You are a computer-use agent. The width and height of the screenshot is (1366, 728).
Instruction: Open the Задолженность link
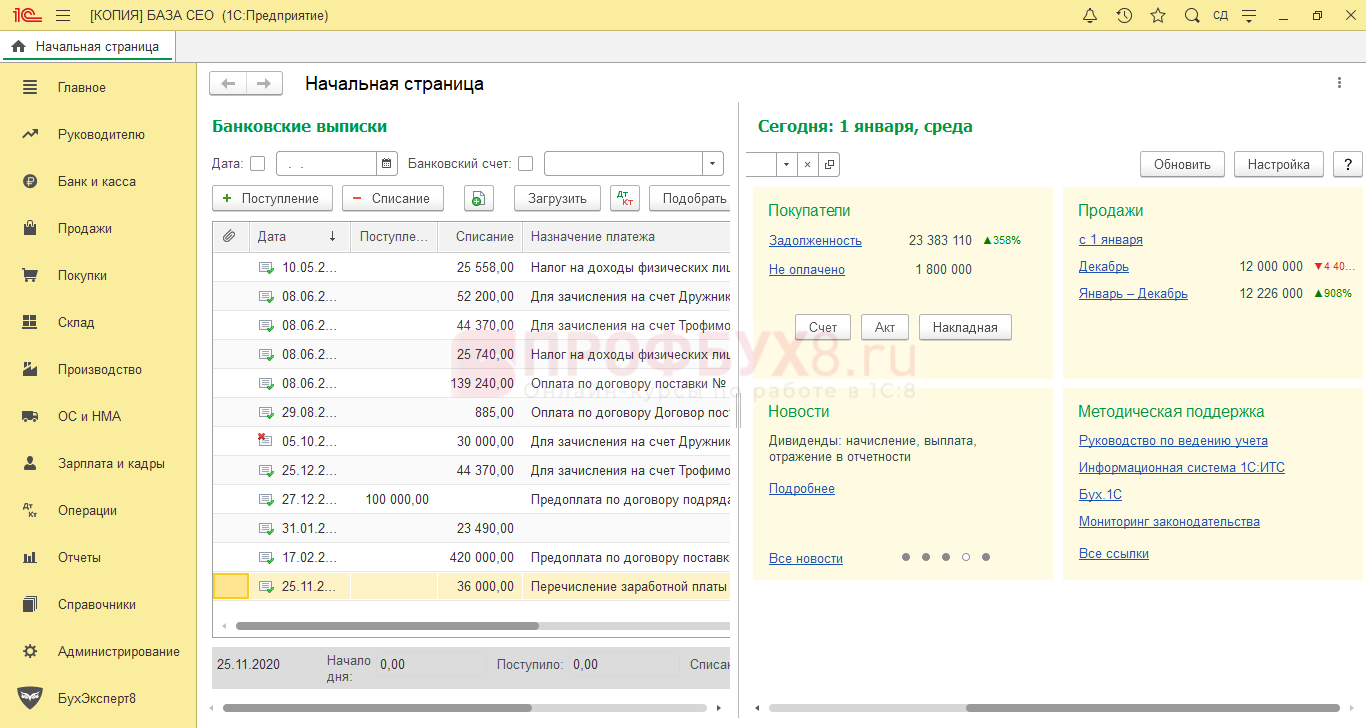tap(814, 241)
